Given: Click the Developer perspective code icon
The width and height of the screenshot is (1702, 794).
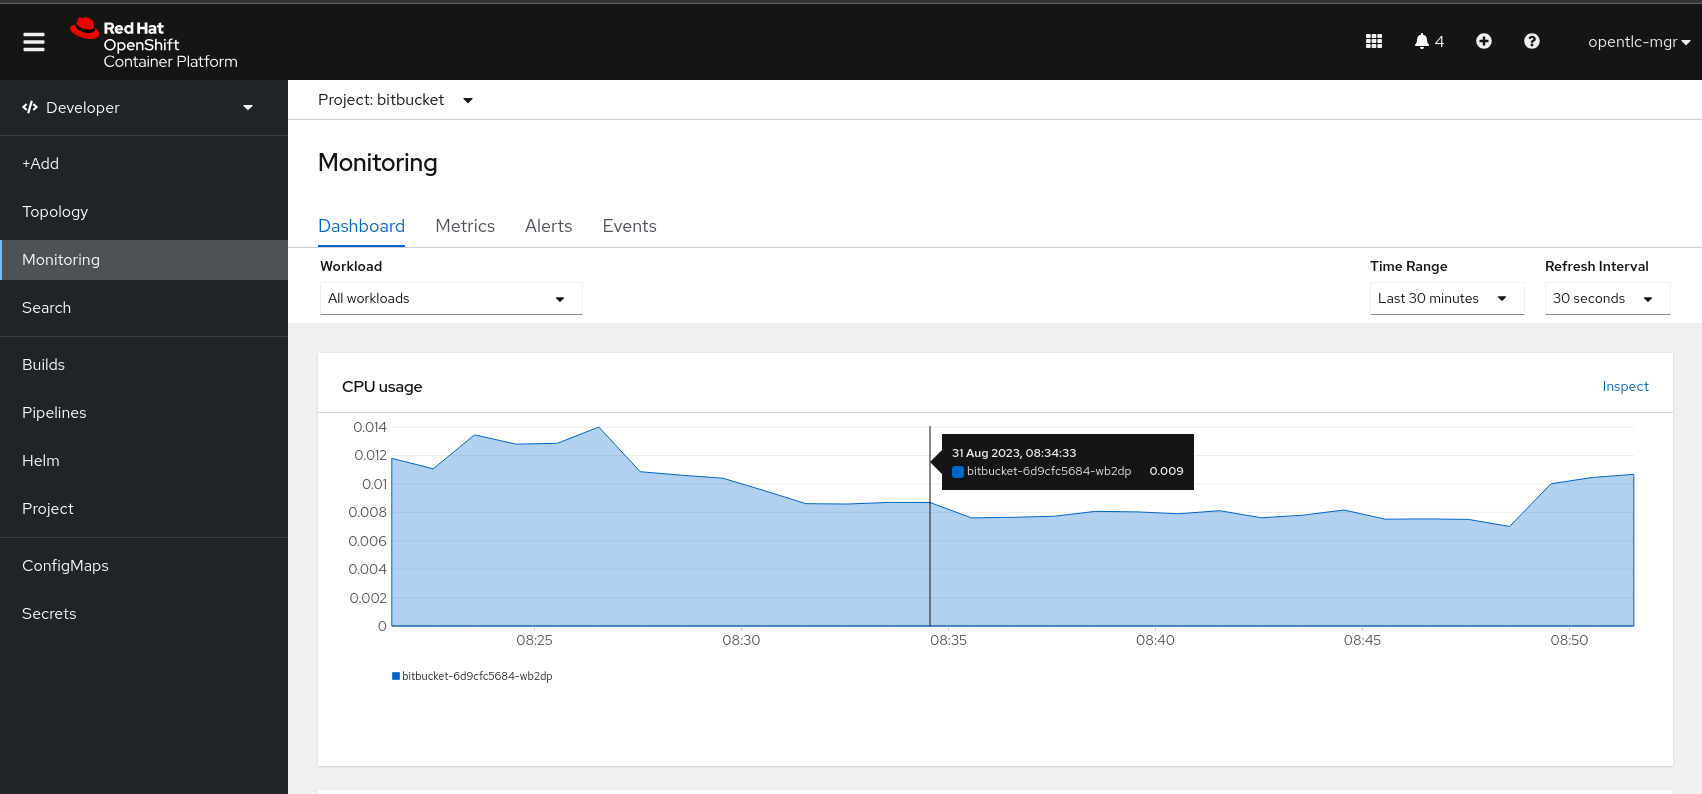Looking at the screenshot, I should tap(30, 107).
